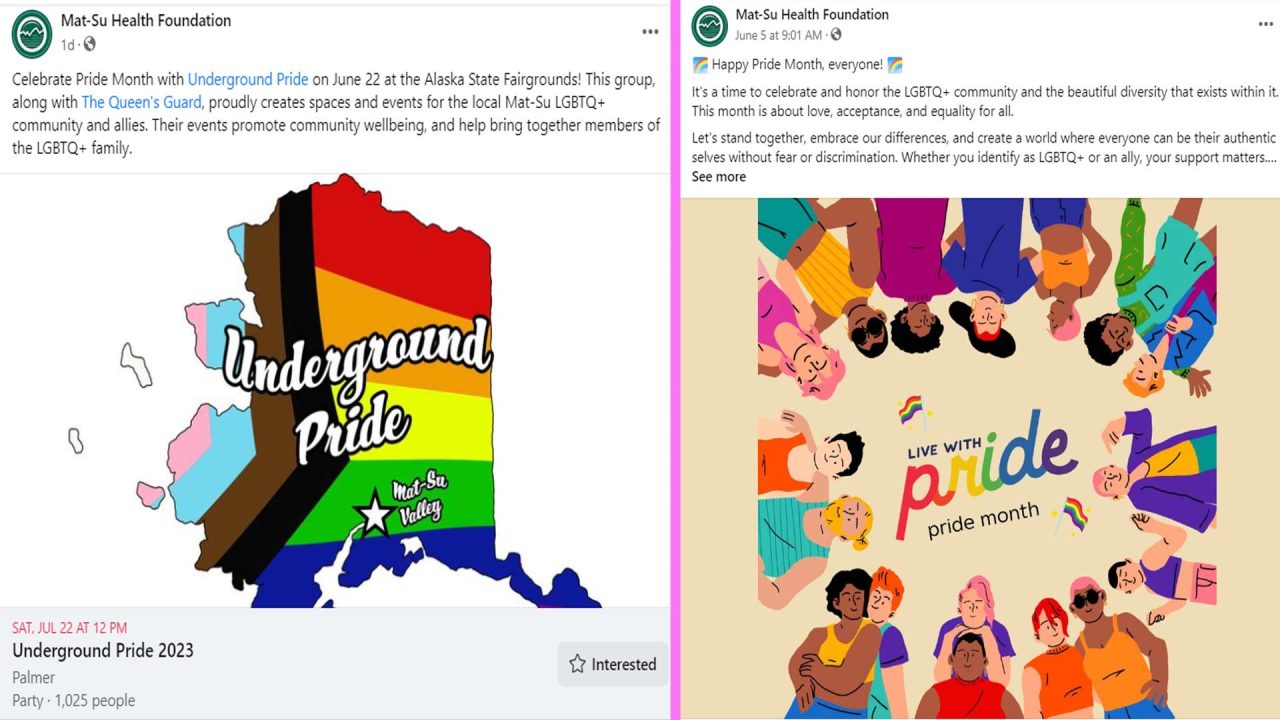
Task: Open three-dot options menu on left post
Action: [x=650, y=32]
